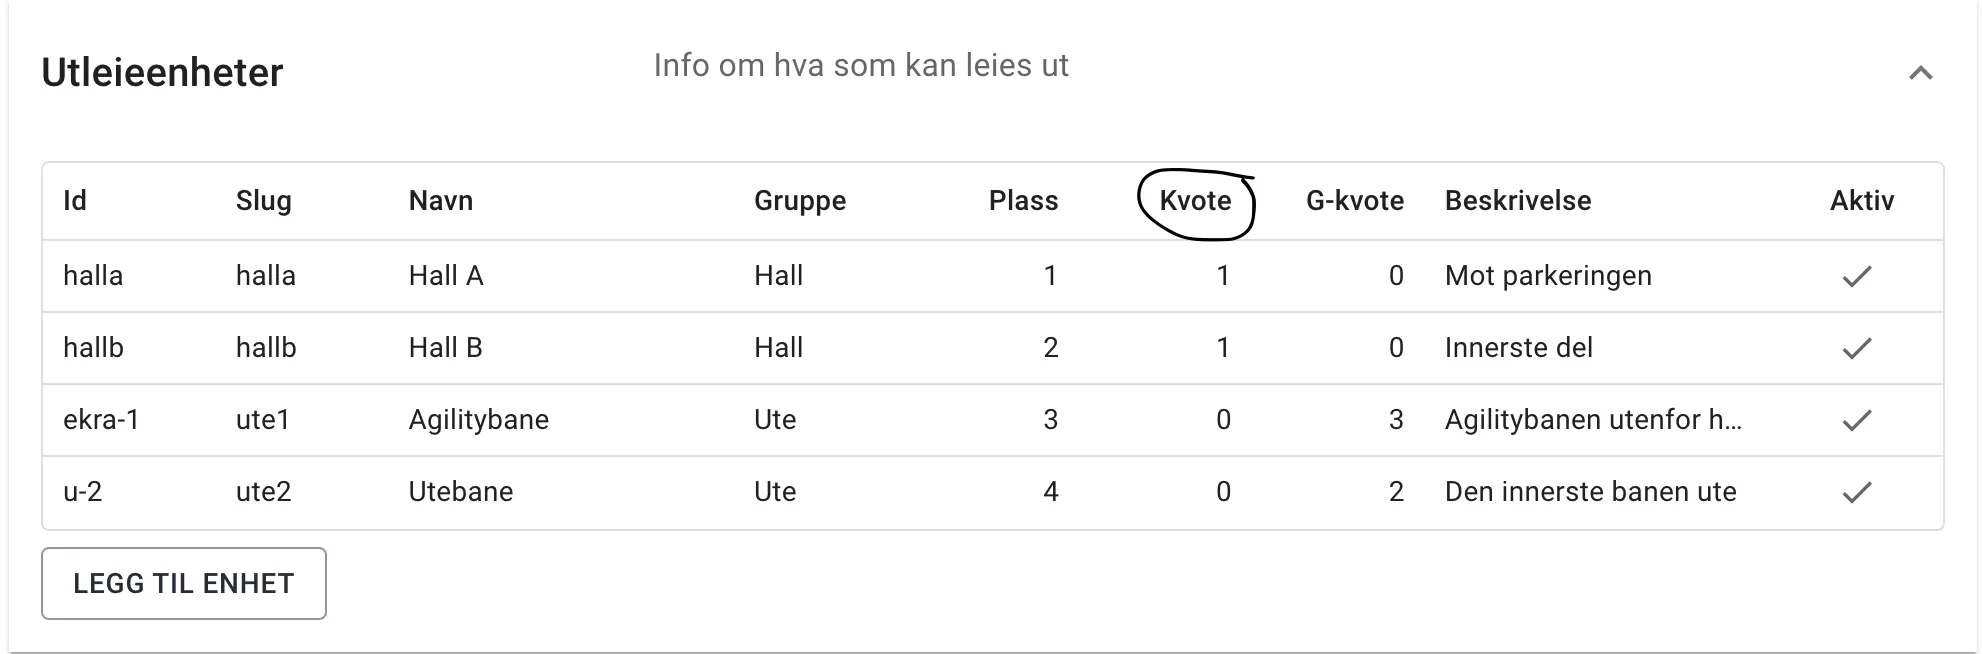Image resolution: width=1982 pixels, height=654 pixels.
Task: Sort by the Navn column header
Action: pyautogui.click(x=440, y=201)
